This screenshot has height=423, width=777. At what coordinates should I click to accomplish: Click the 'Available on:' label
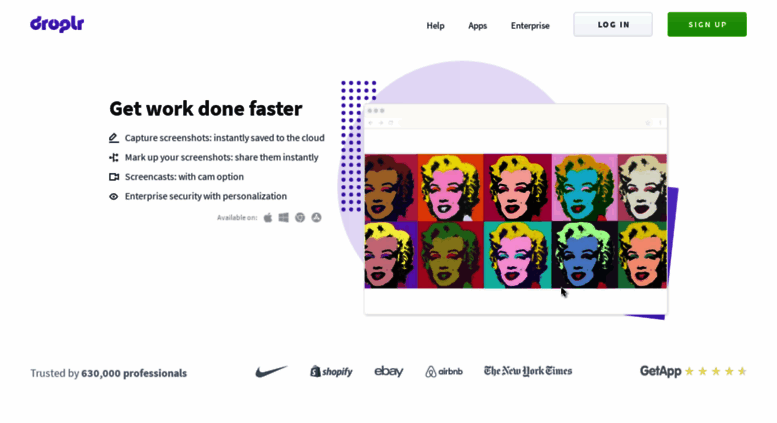pyautogui.click(x=237, y=217)
